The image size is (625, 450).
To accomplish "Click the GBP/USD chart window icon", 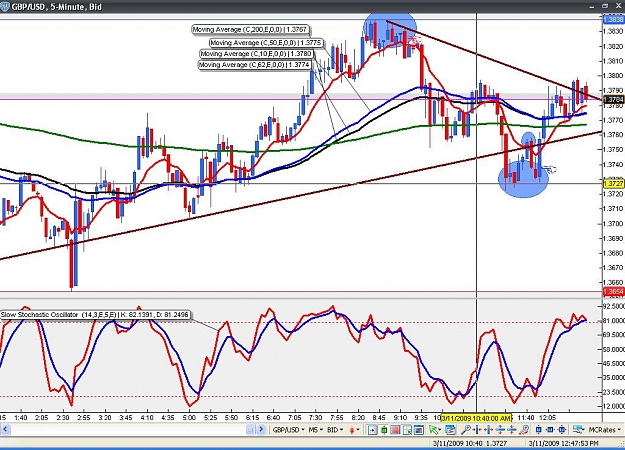I will coord(5,7).
